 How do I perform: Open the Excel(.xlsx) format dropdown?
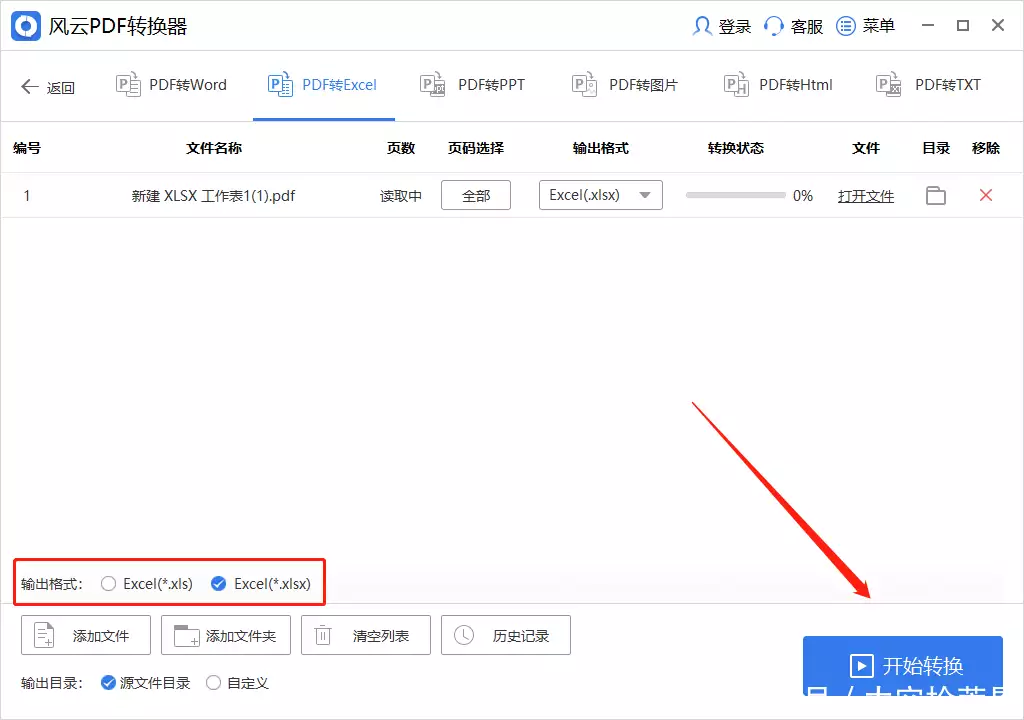[643, 195]
